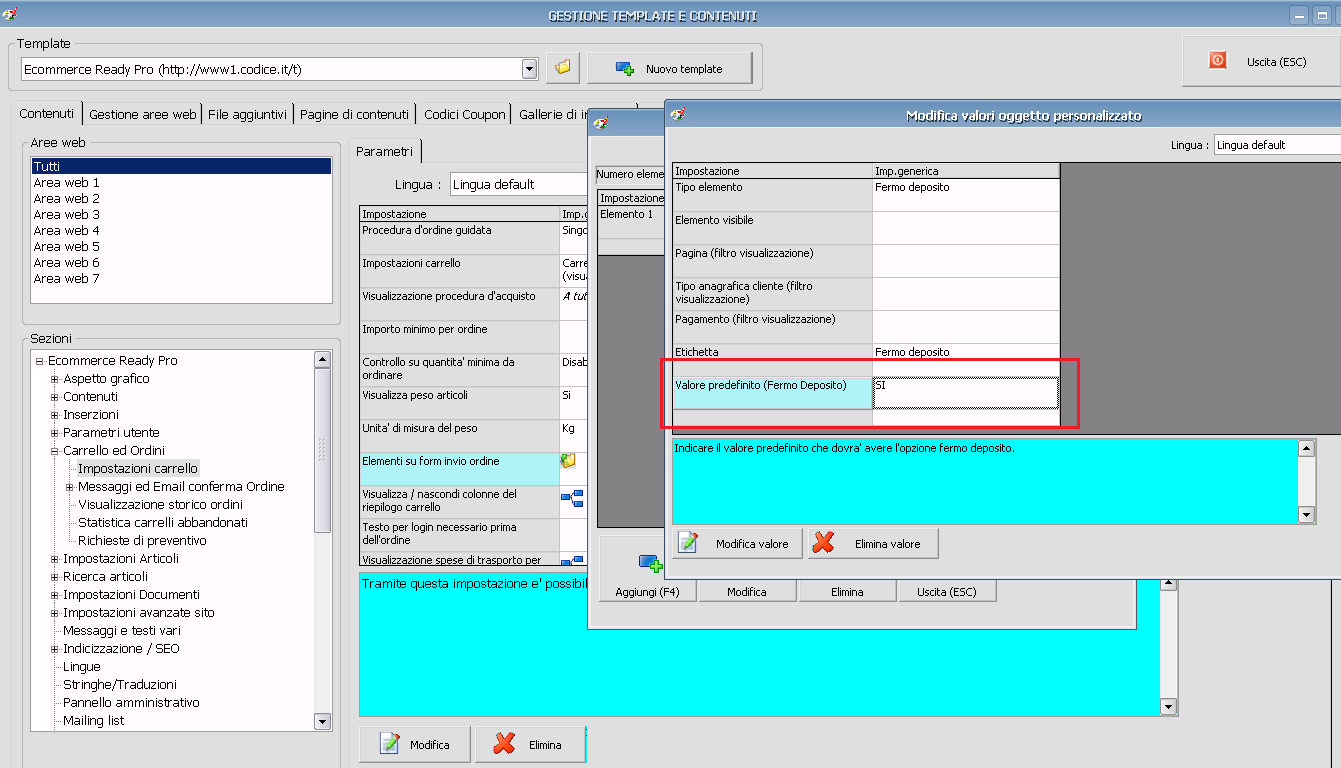Click the Valore predefinito (Fermo Deposito) value field

965,392
